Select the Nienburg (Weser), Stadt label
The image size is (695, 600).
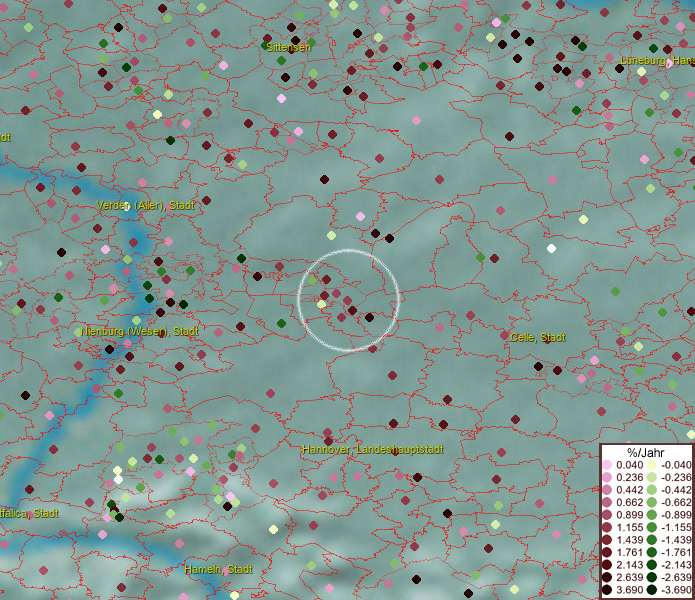[139, 331]
